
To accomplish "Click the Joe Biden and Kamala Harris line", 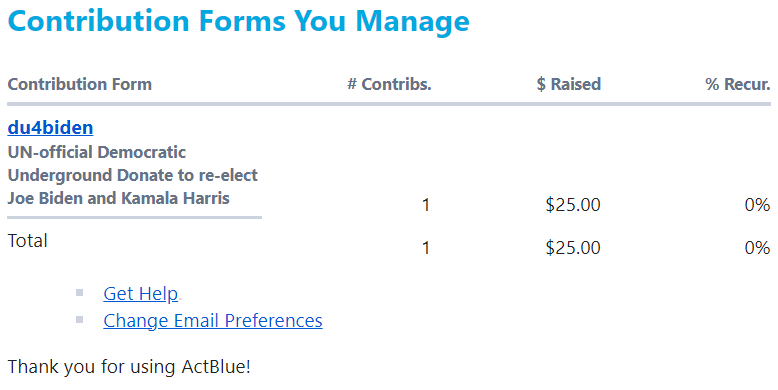I will tap(119, 198).
